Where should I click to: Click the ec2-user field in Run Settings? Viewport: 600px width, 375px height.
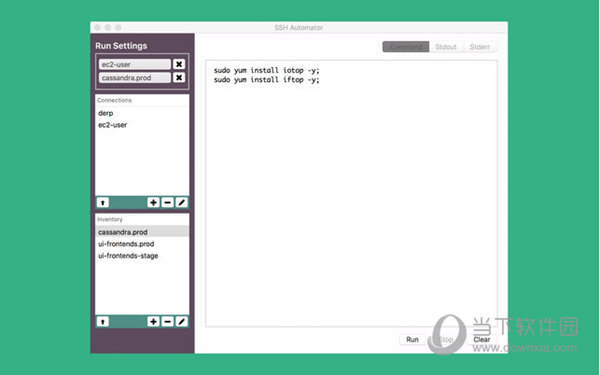coord(135,64)
